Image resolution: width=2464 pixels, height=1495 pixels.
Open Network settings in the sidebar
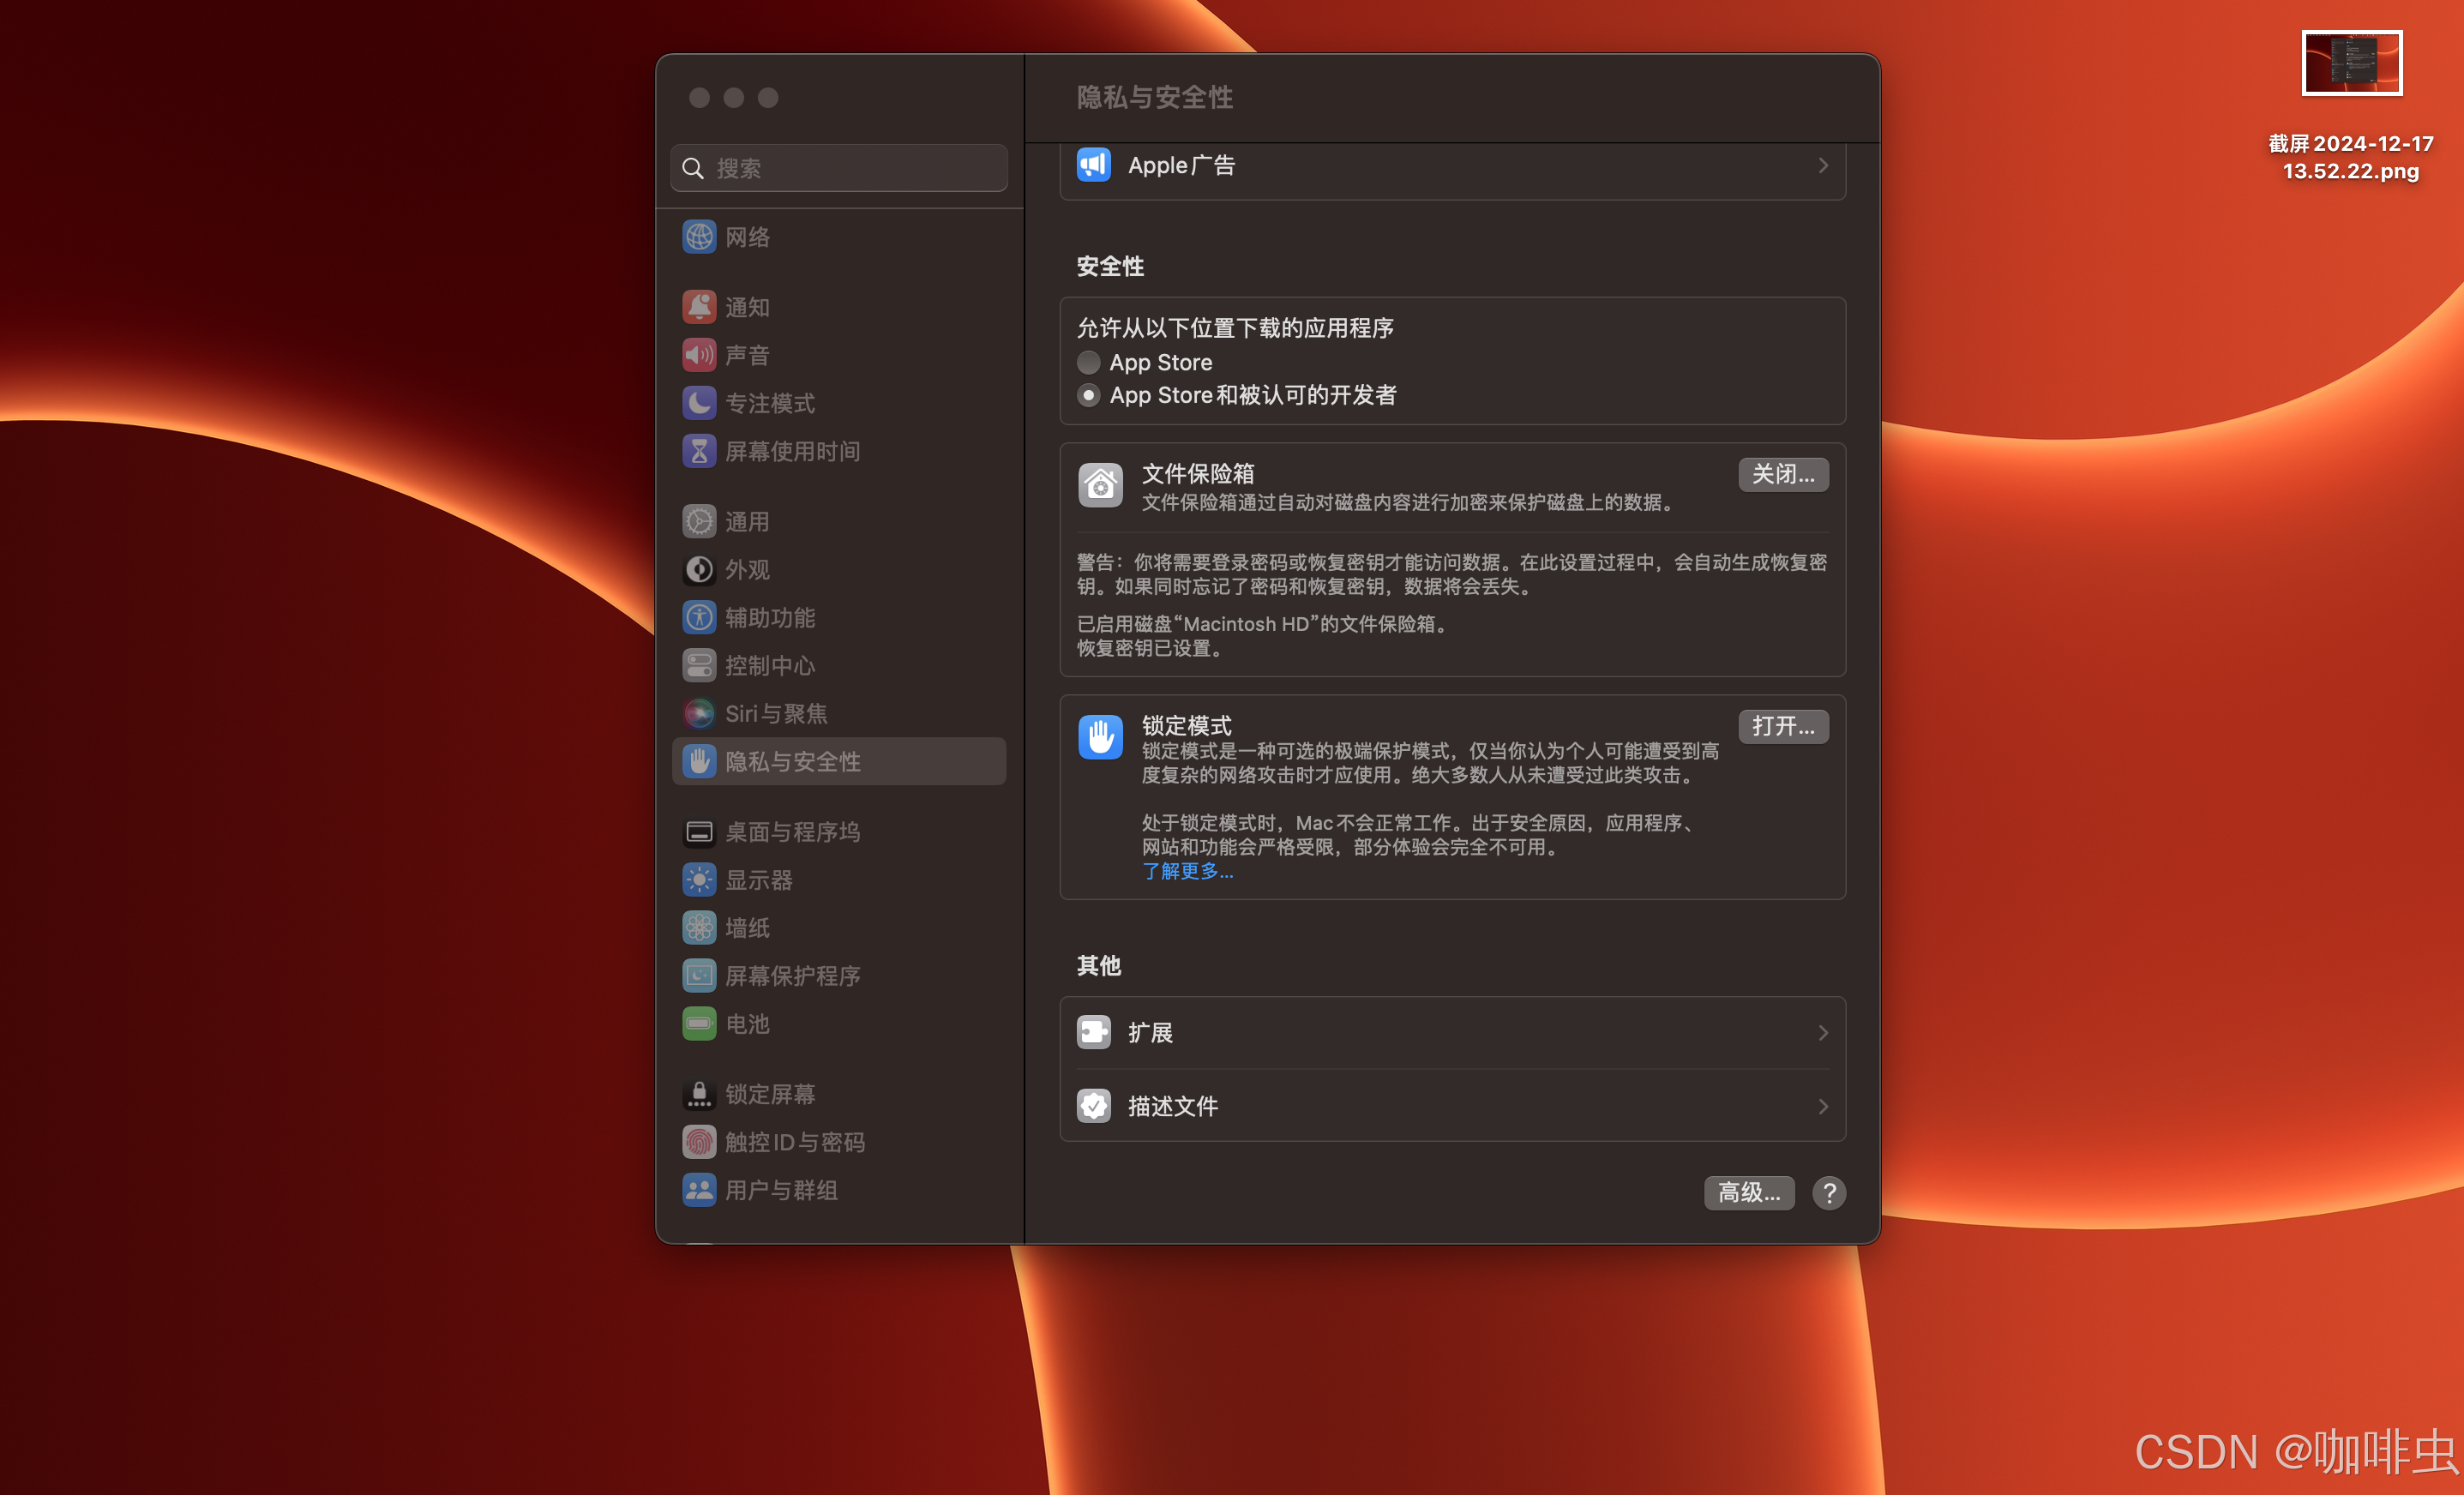click(x=746, y=237)
